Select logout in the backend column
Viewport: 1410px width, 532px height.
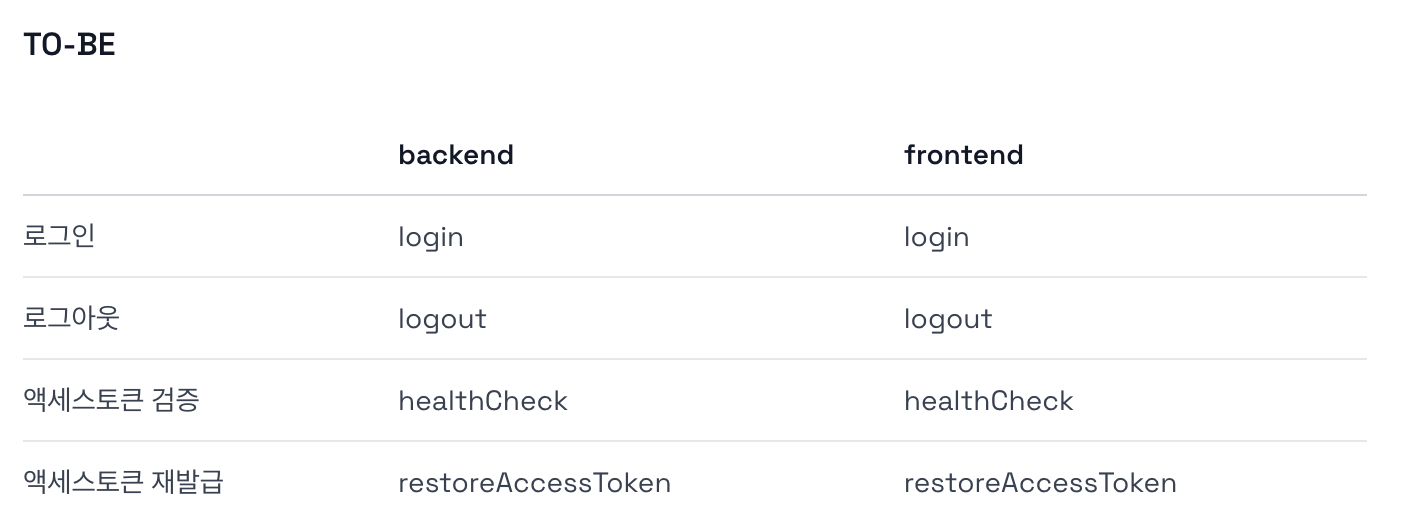(x=442, y=319)
